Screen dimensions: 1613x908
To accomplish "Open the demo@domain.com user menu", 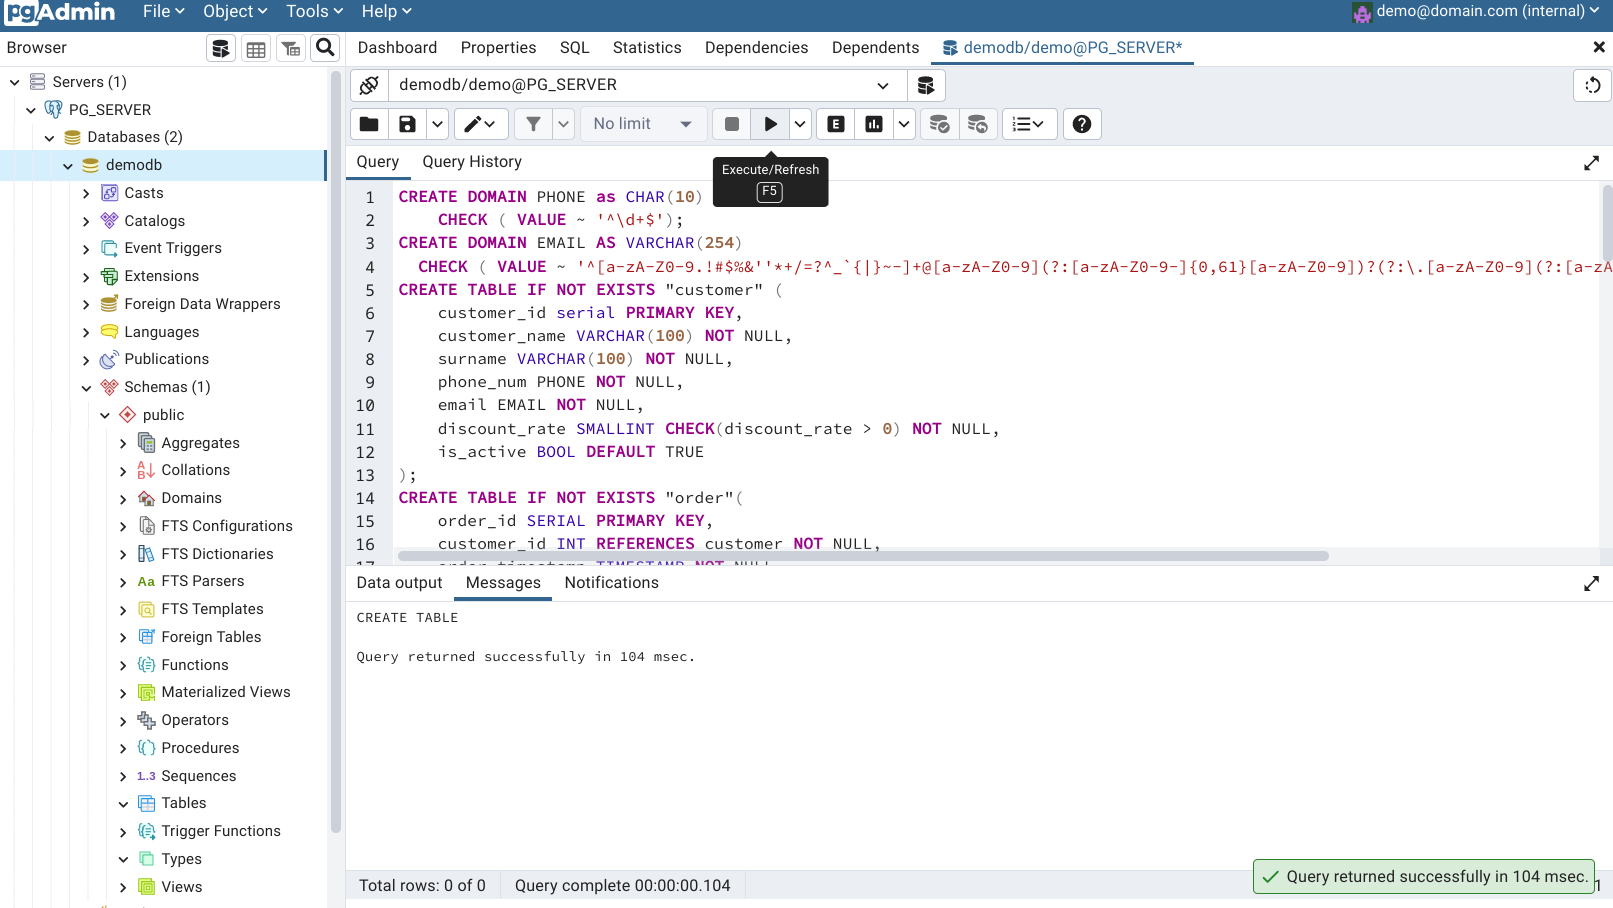I will (1486, 12).
